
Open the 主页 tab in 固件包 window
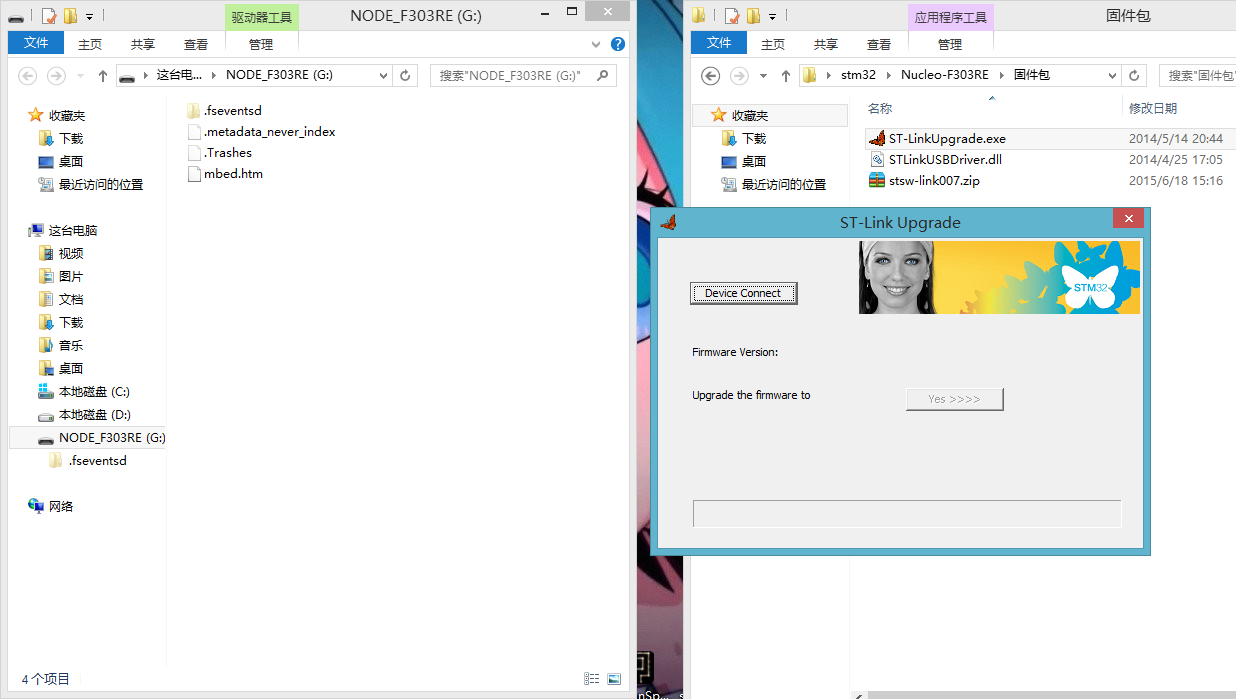tap(773, 44)
